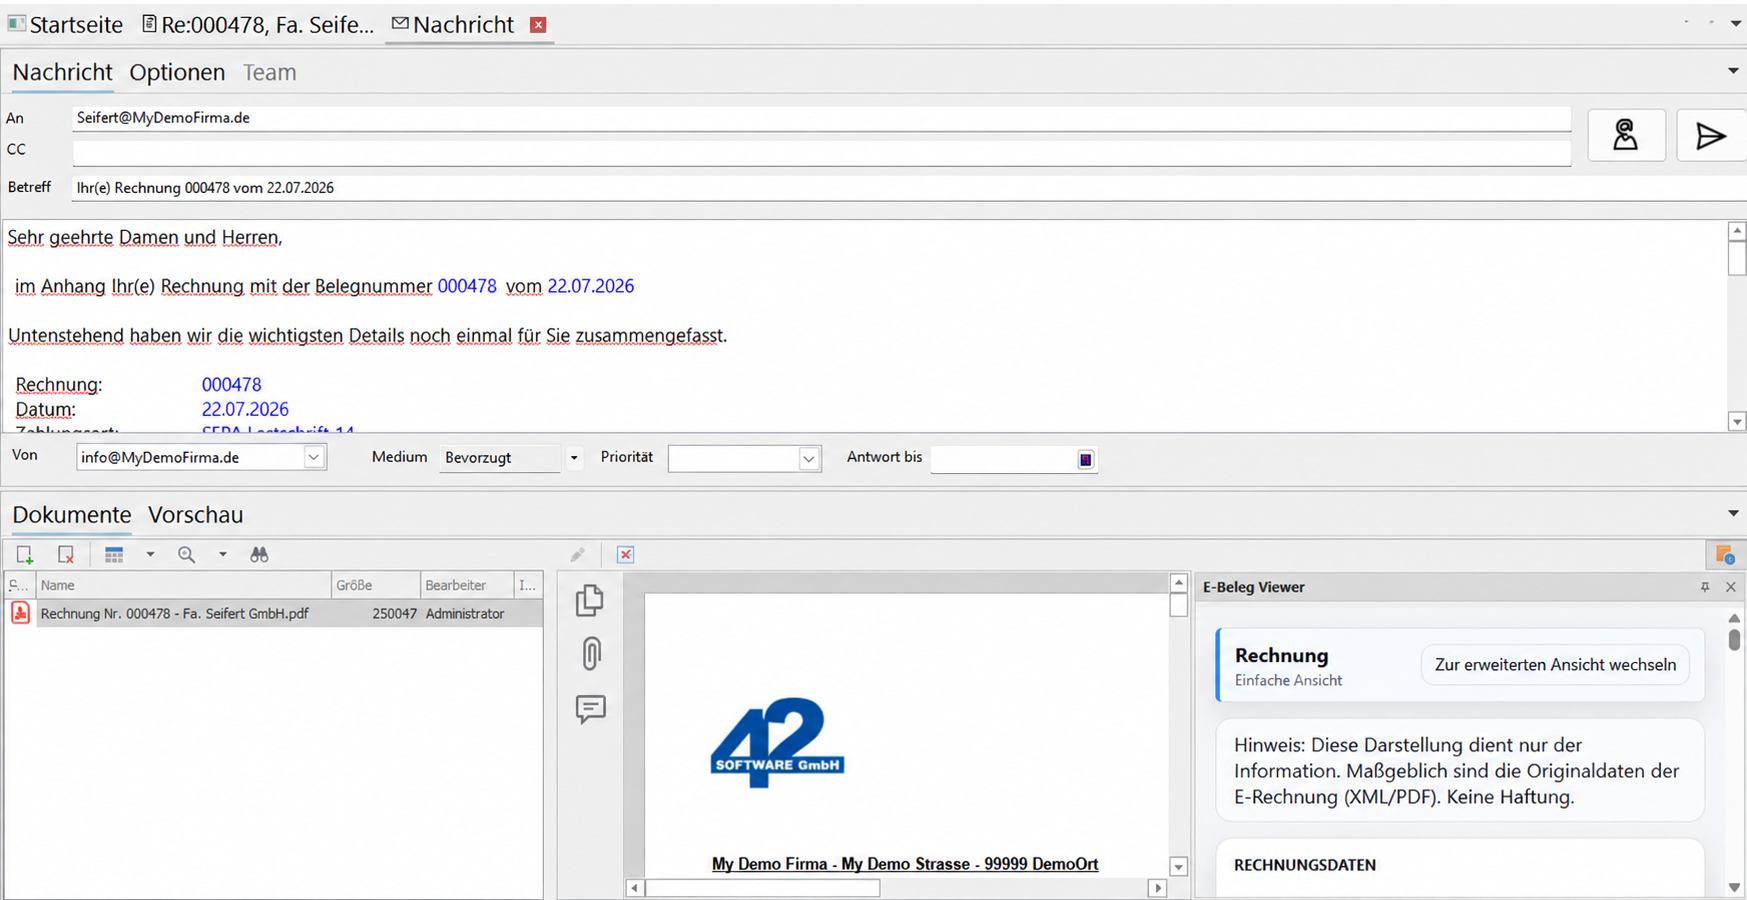Click PDF preview horizontal scrollbar right arrow
1747x900 pixels.
coord(1157,887)
